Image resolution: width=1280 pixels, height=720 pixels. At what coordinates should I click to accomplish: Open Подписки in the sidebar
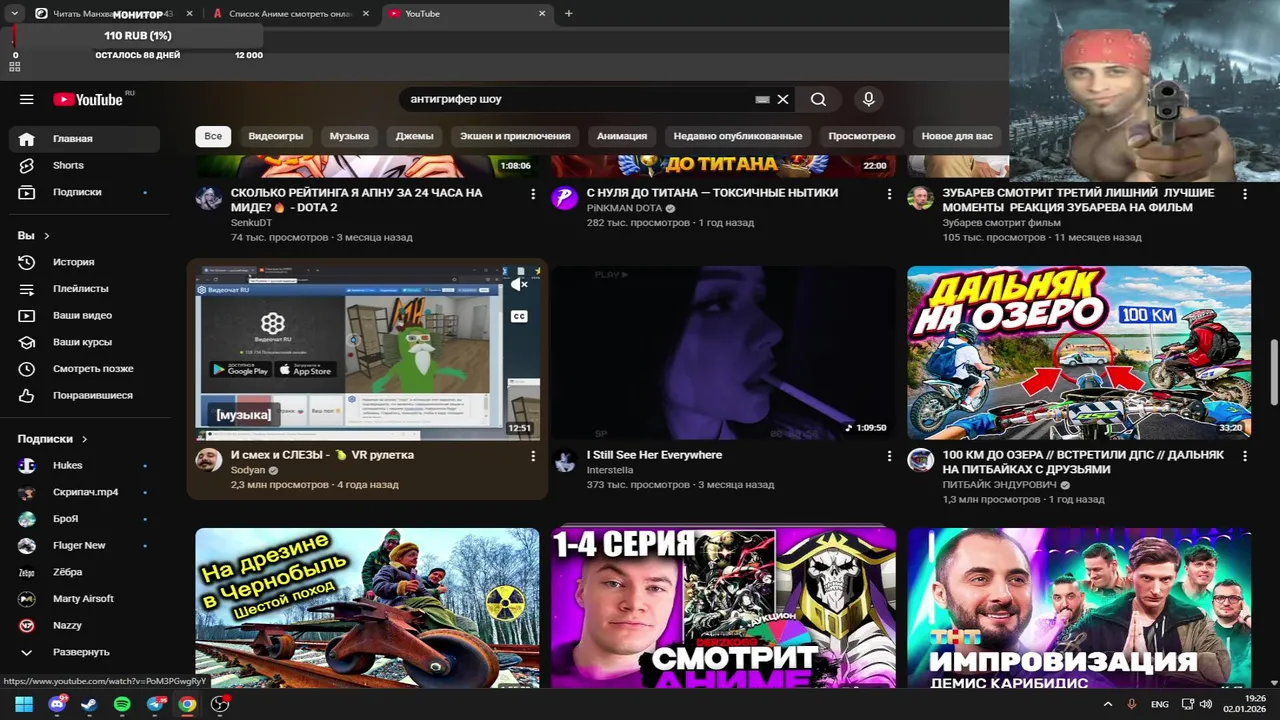pos(85,192)
